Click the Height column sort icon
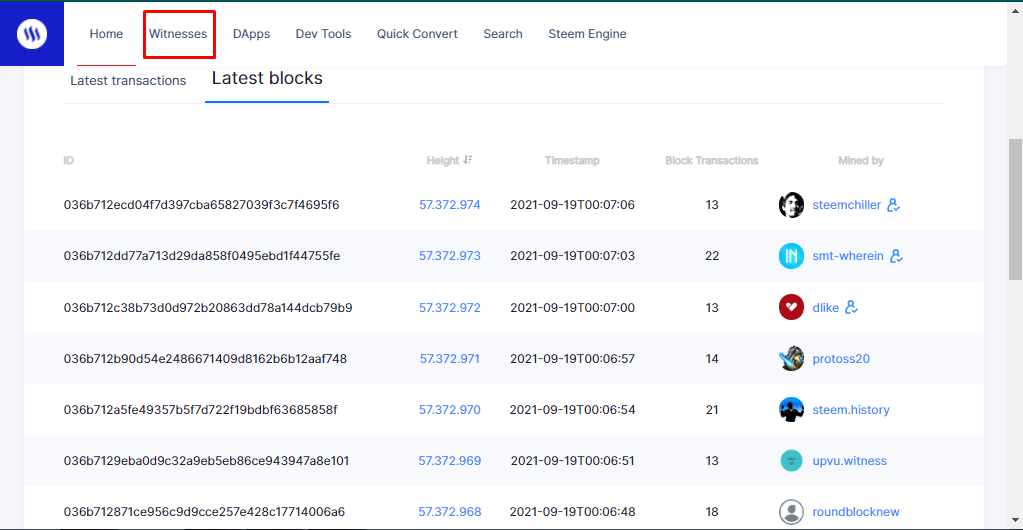This screenshot has width=1023, height=530. pyautogui.click(x=468, y=160)
